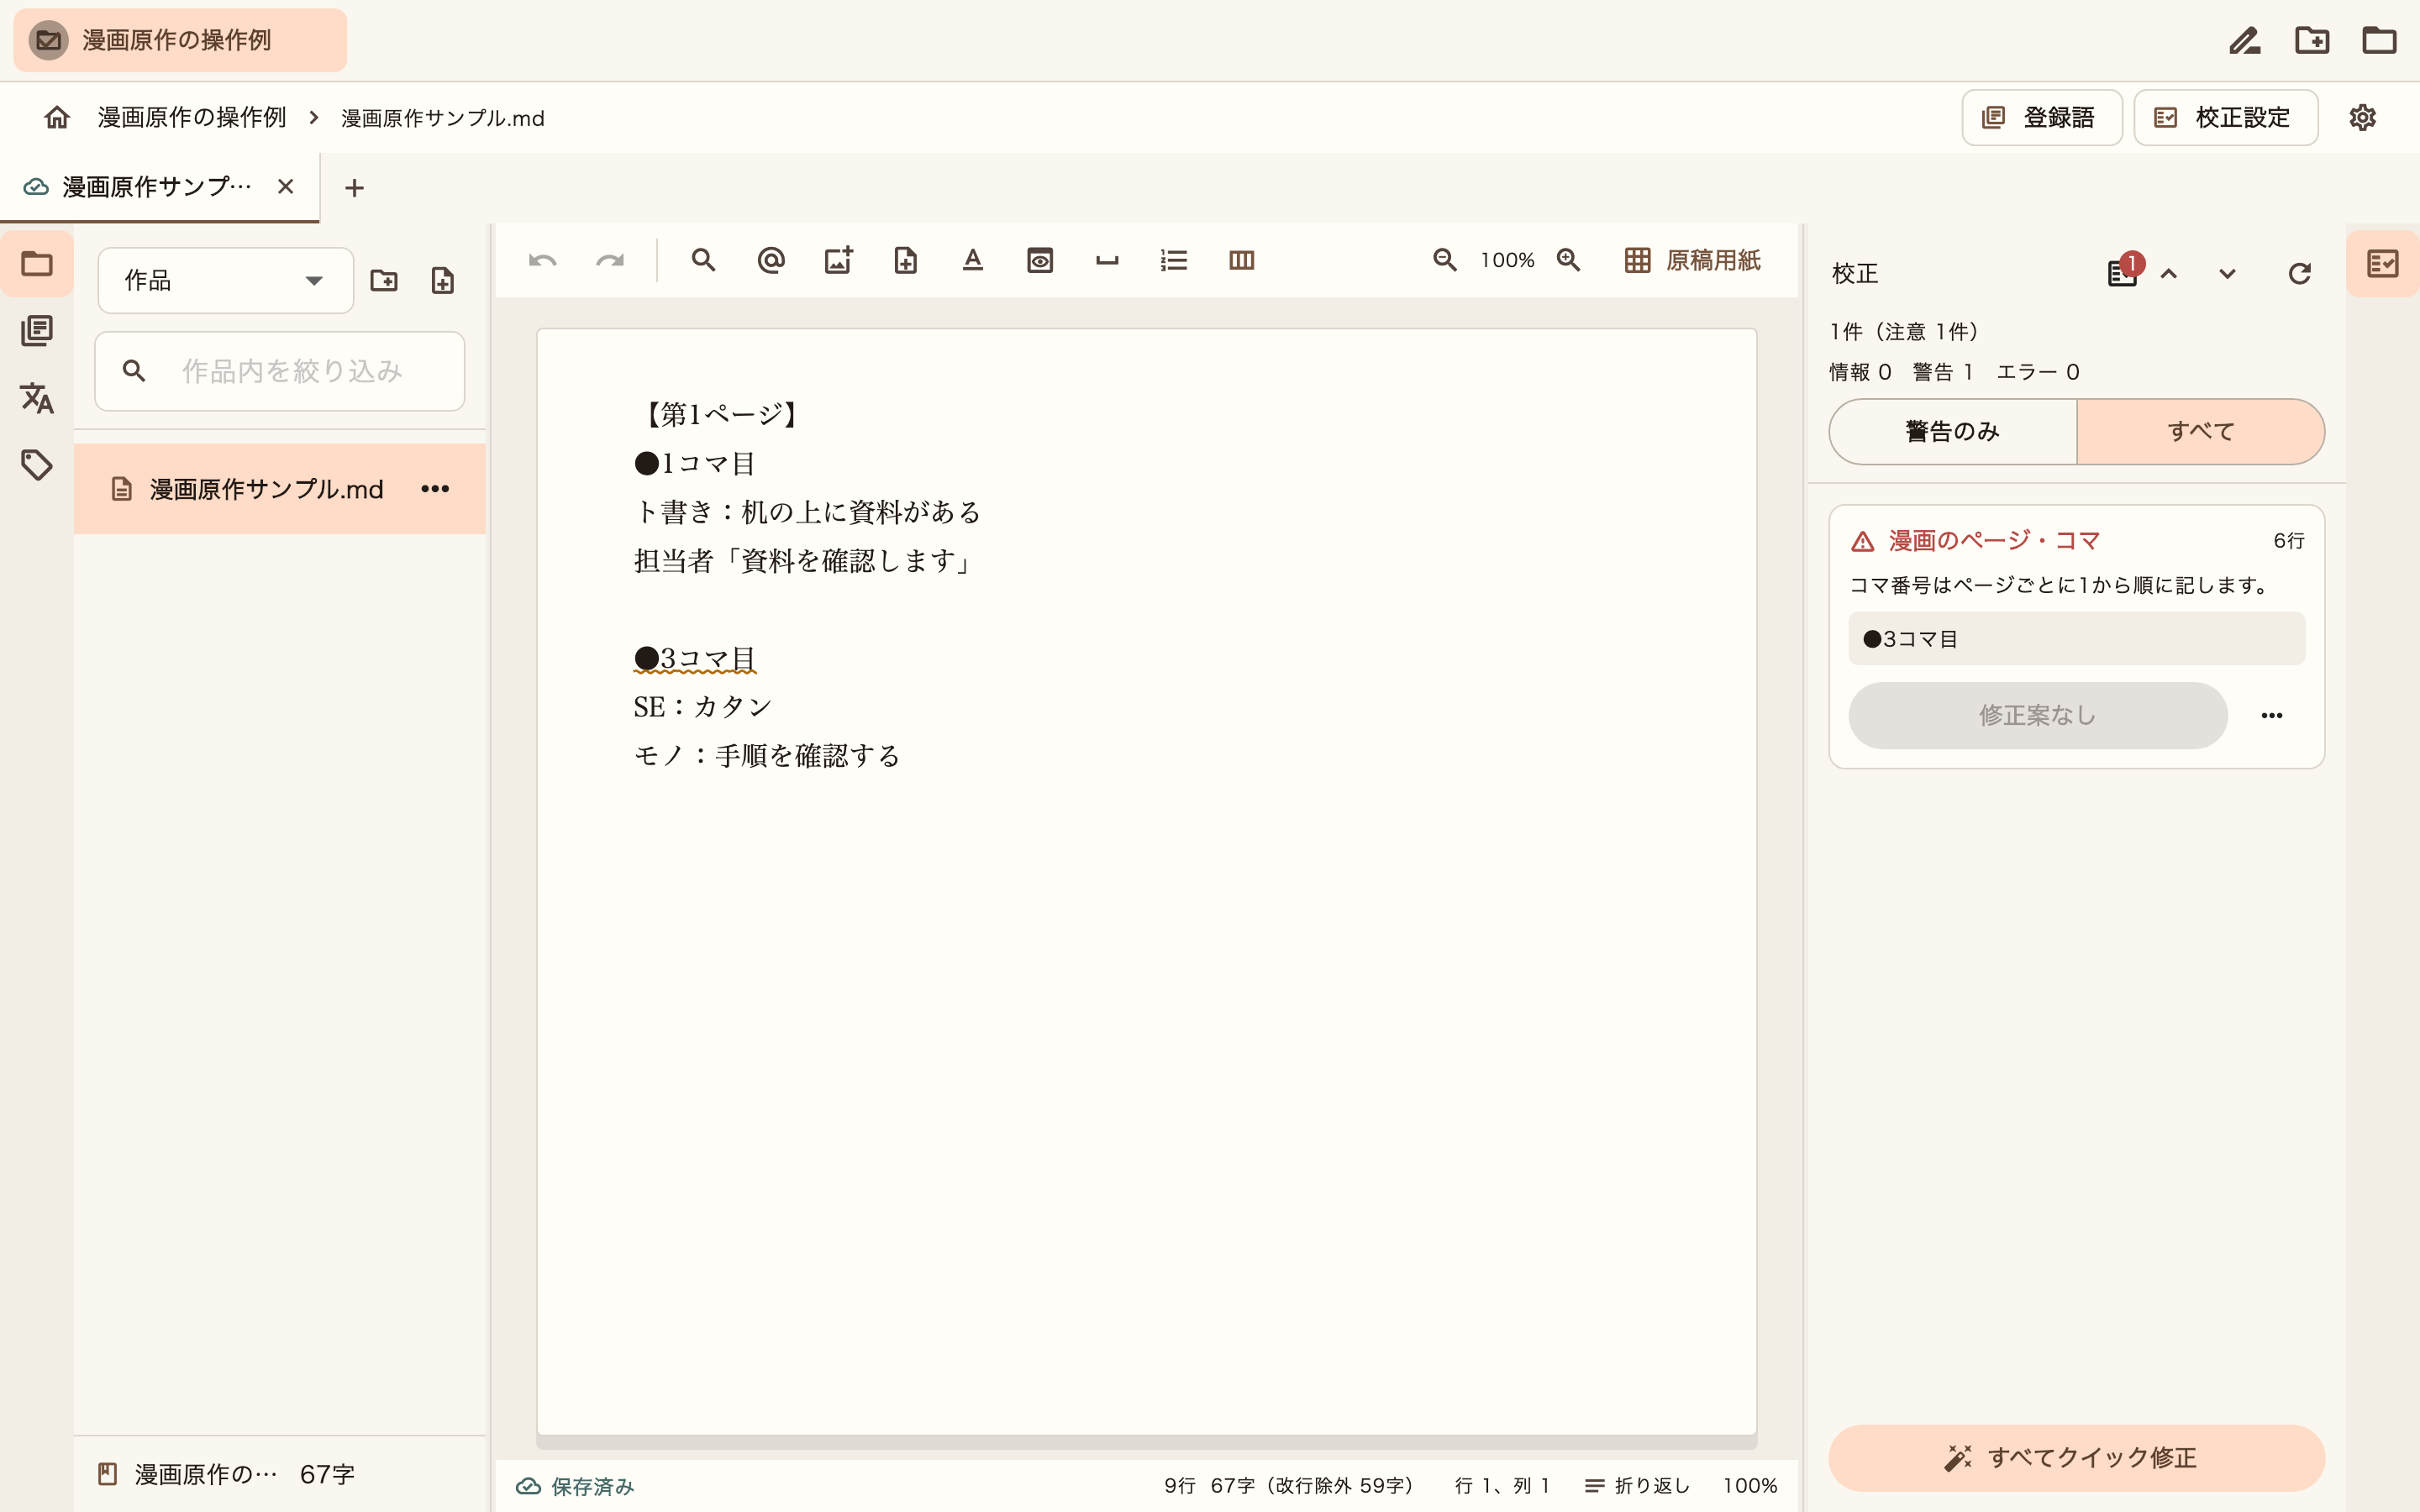Open more options for 漫画原作サンプル.md file
This screenshot has height=1512, width=2420.
[435, 489]
